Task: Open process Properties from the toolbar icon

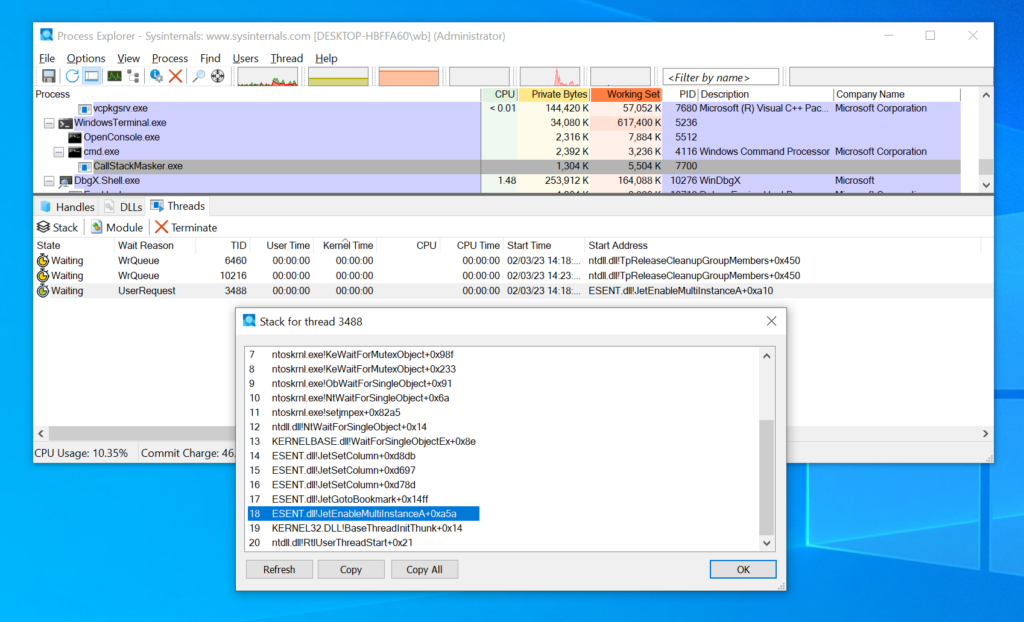Action: [156, 76]
